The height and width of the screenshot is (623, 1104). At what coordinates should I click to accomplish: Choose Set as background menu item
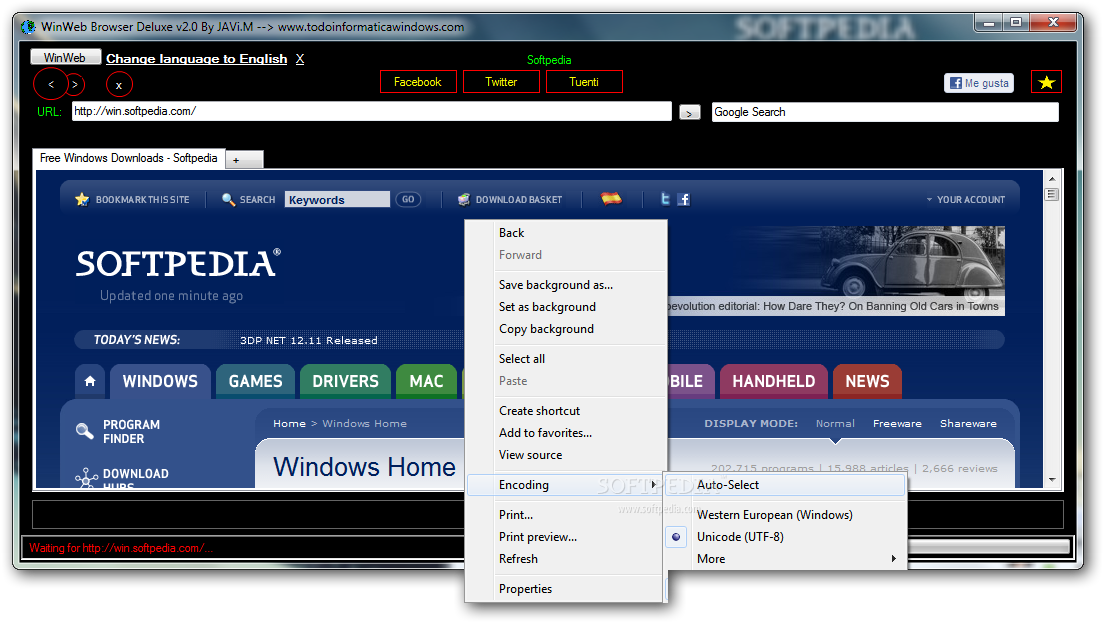565,306
